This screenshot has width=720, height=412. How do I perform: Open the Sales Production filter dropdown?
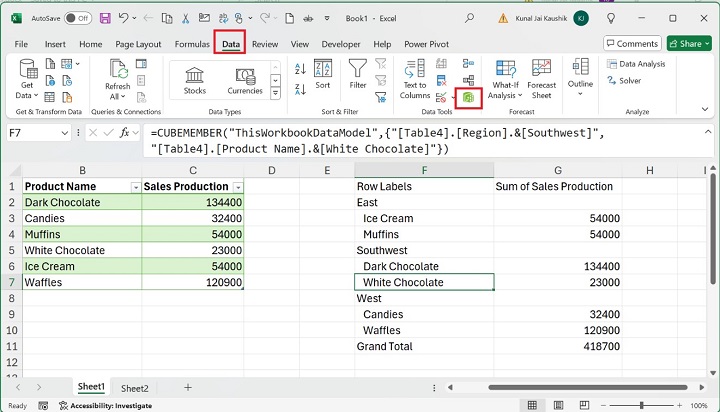click(237, 187)
